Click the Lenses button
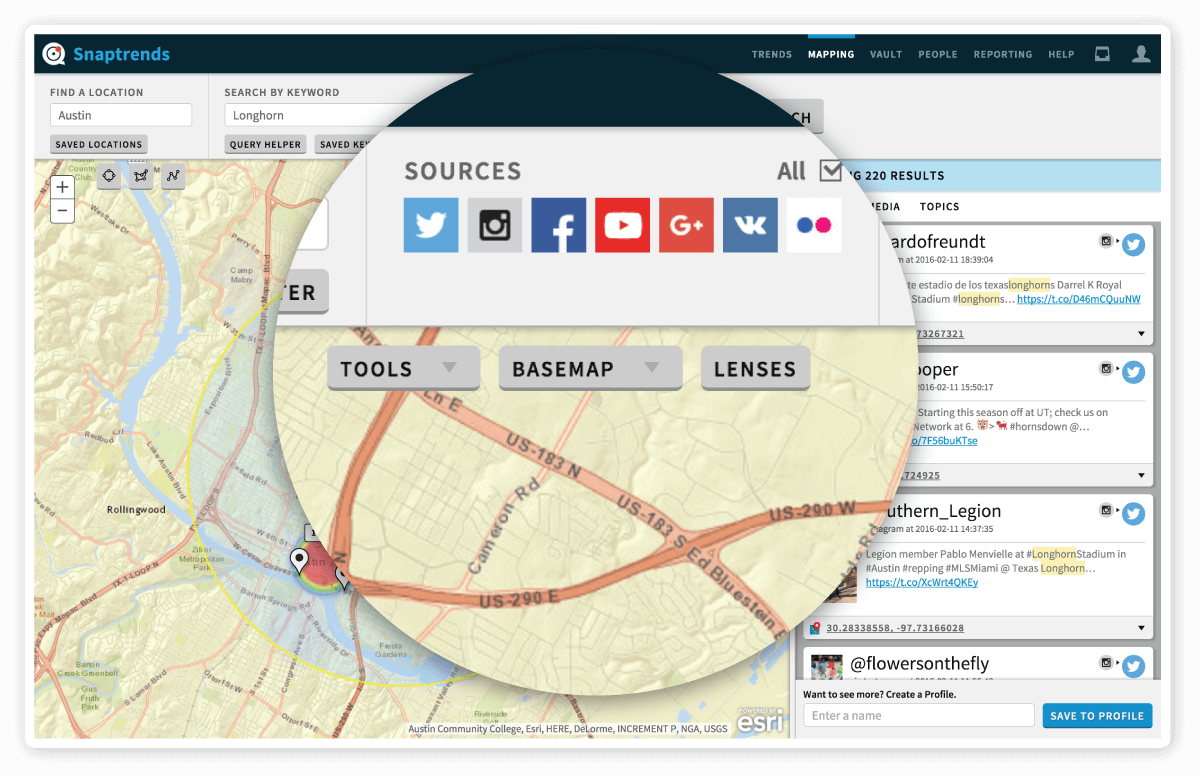 755,369
